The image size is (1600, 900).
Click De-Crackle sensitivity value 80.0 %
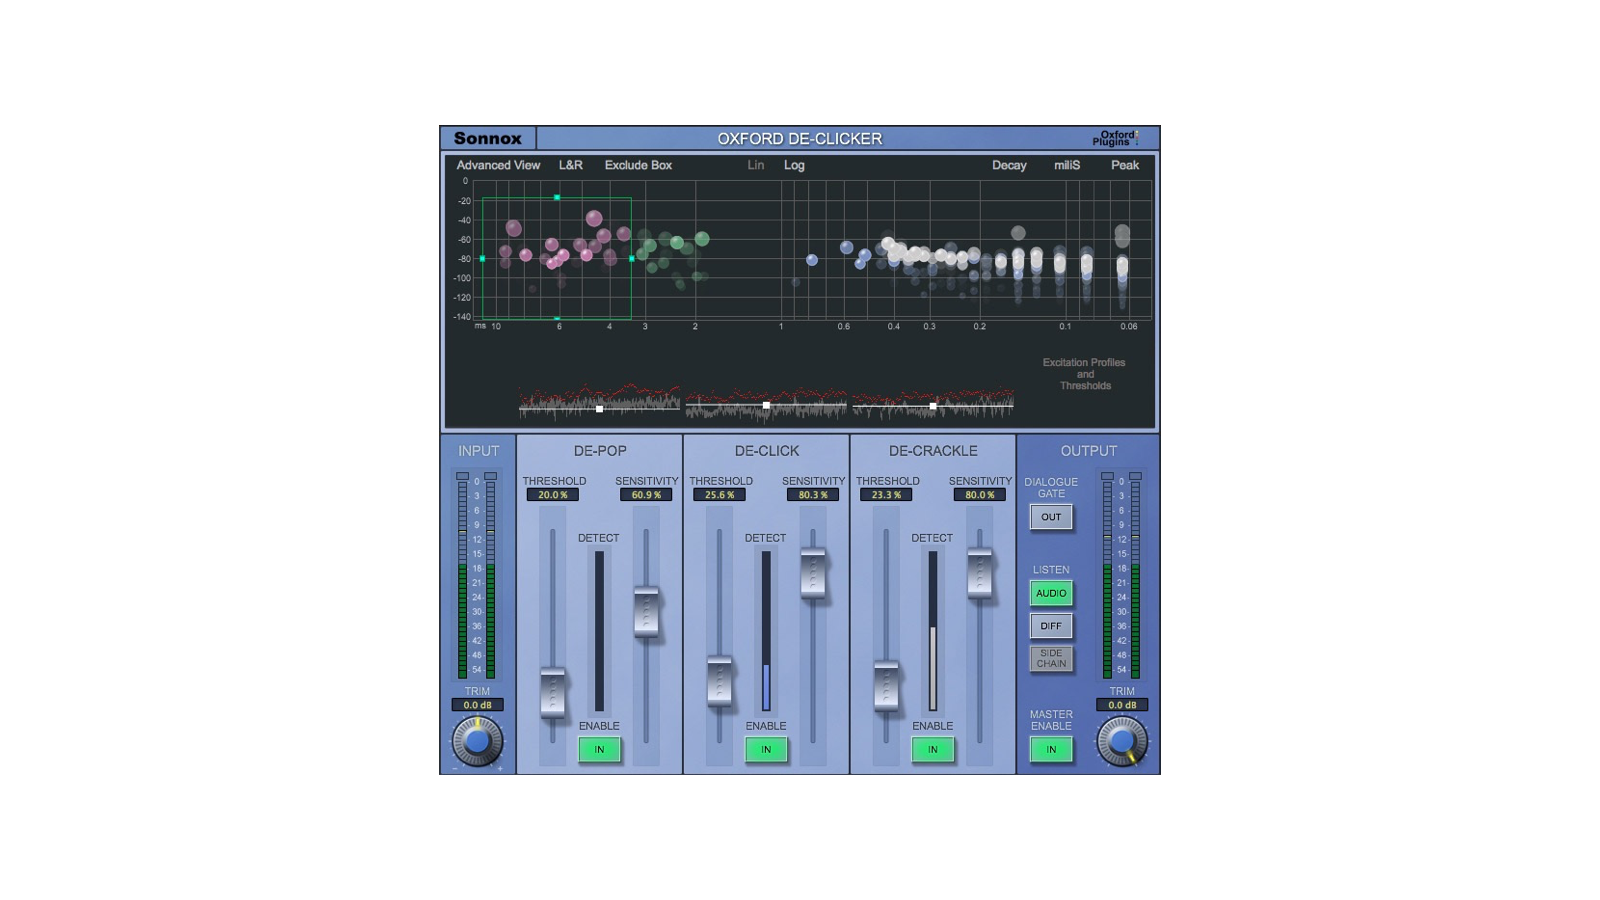[980, 495]
